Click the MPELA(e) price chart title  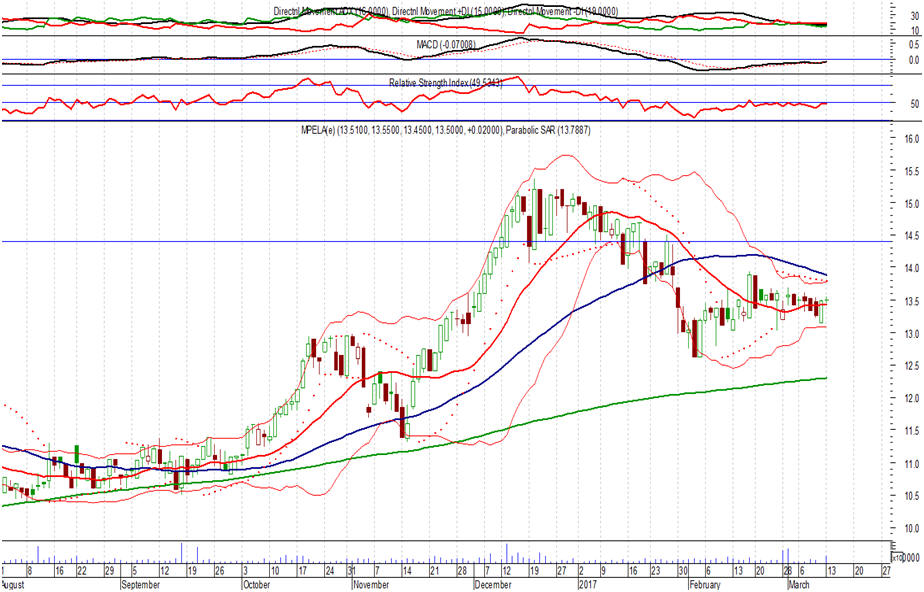402,131
